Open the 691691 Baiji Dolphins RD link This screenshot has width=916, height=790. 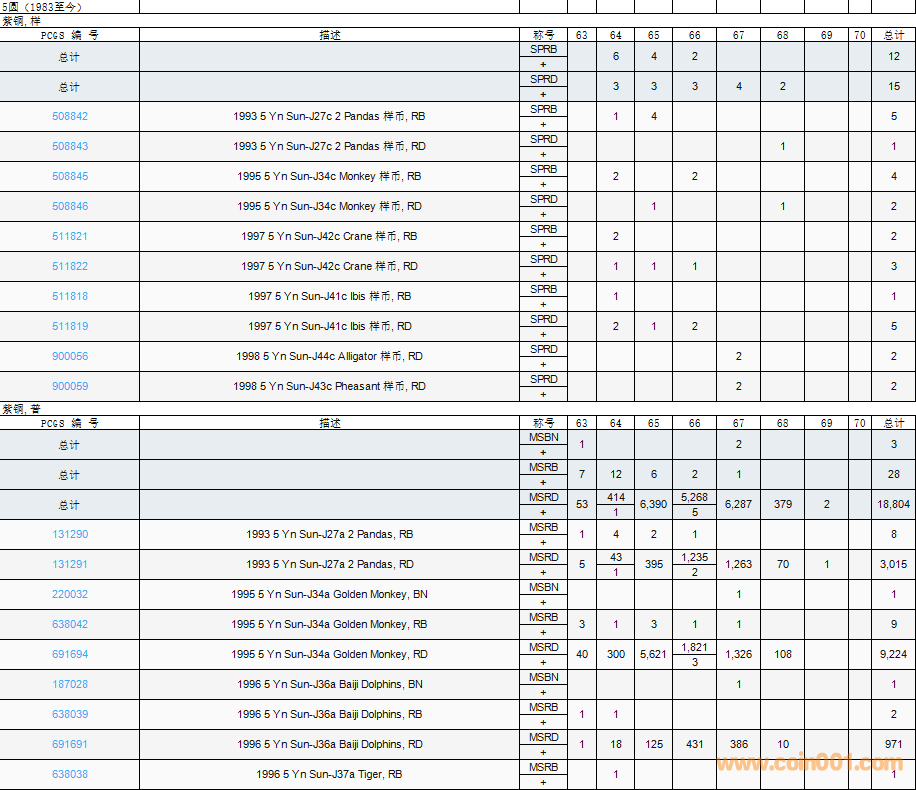(70, 745)
